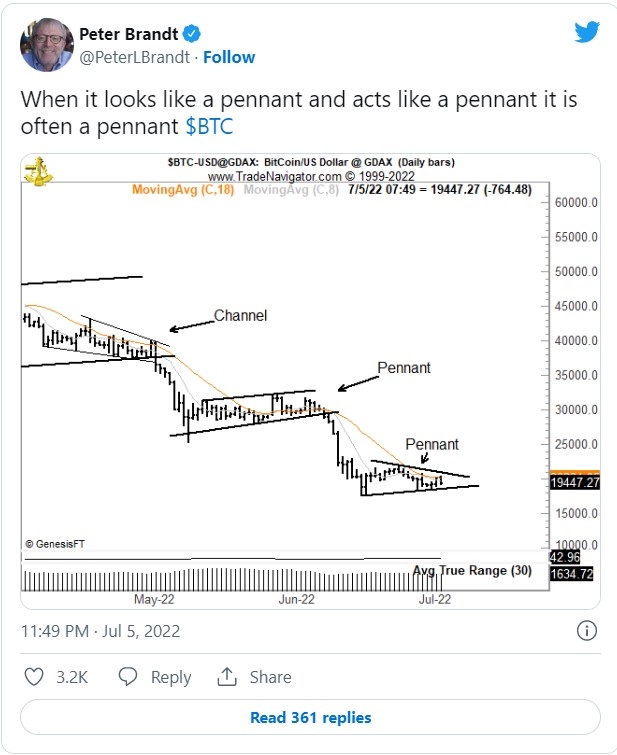Click the Reply speech bubble icon
Image resolution: width=617 pixels, height=755 pixels.
click(128, 677)
